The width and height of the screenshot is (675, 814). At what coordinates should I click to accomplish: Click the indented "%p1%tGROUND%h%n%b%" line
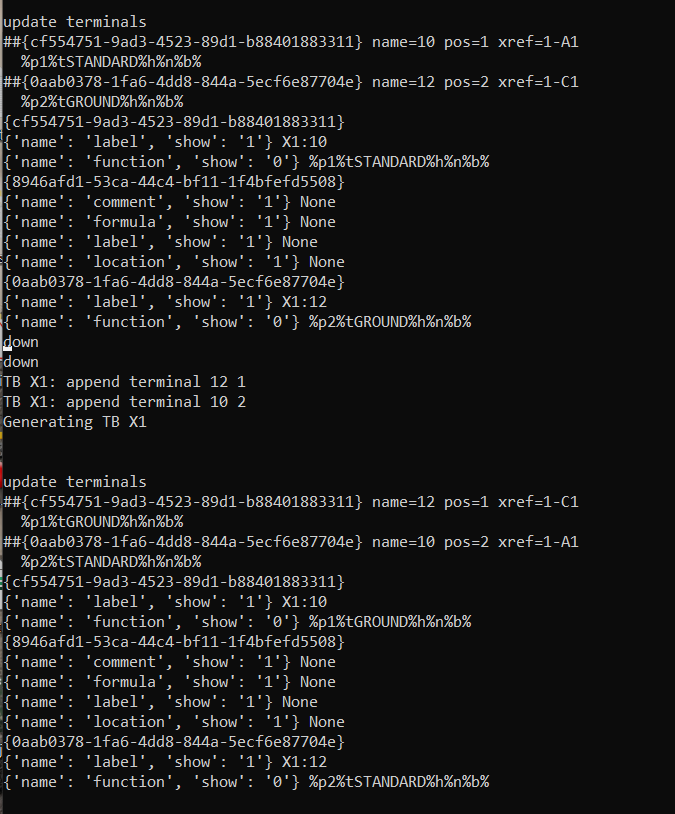(102, 522)
